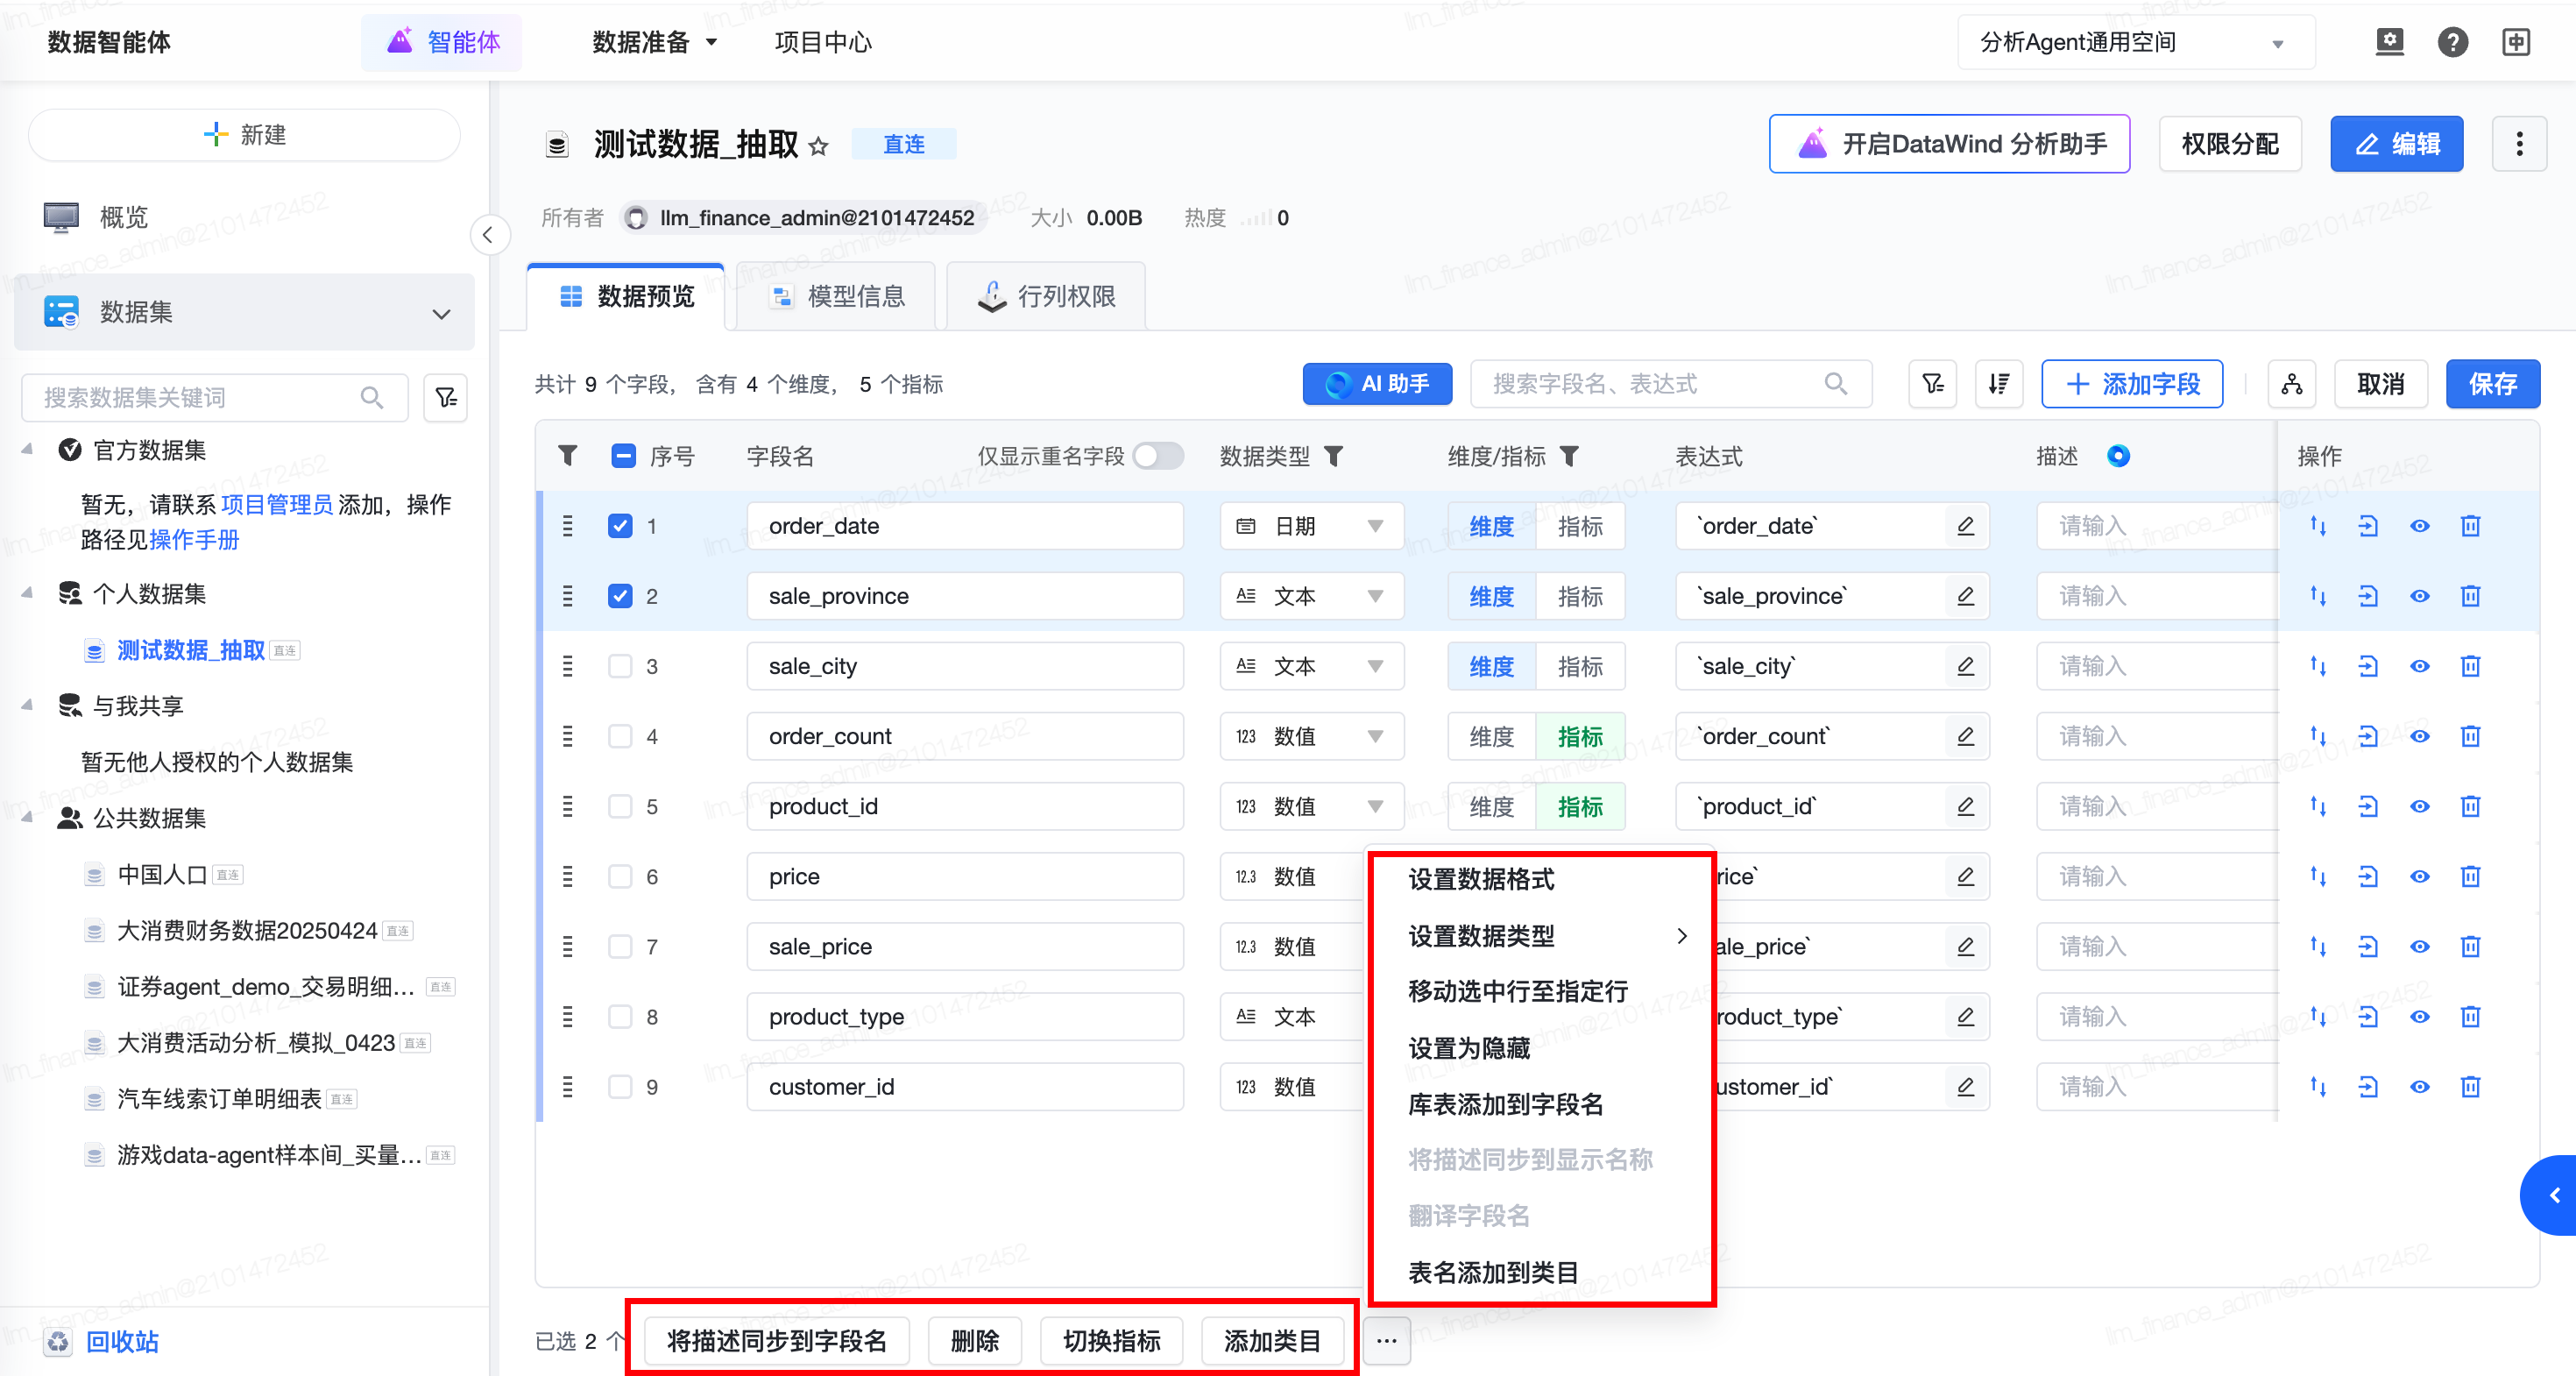Image resolution: width=2576 pixels, height=1376 pixels.
Task: Click the 添加字段 button
Action: pyautogui.click(x=2132, y=384)
